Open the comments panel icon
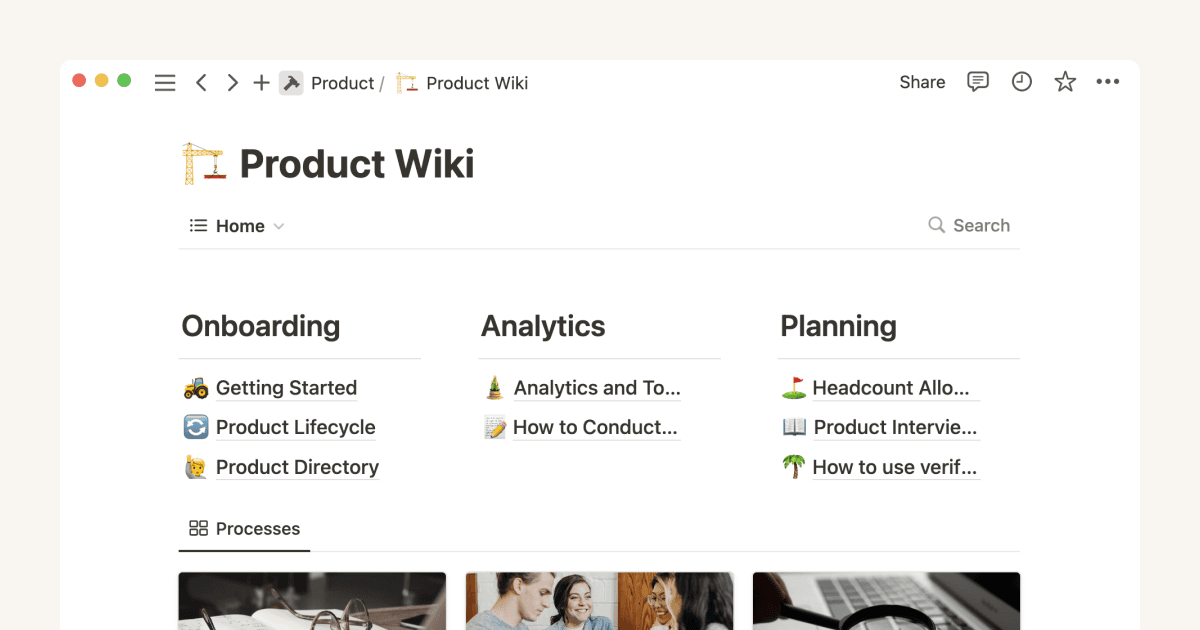Screen dimensions: 1200x630 click(978, 82)
